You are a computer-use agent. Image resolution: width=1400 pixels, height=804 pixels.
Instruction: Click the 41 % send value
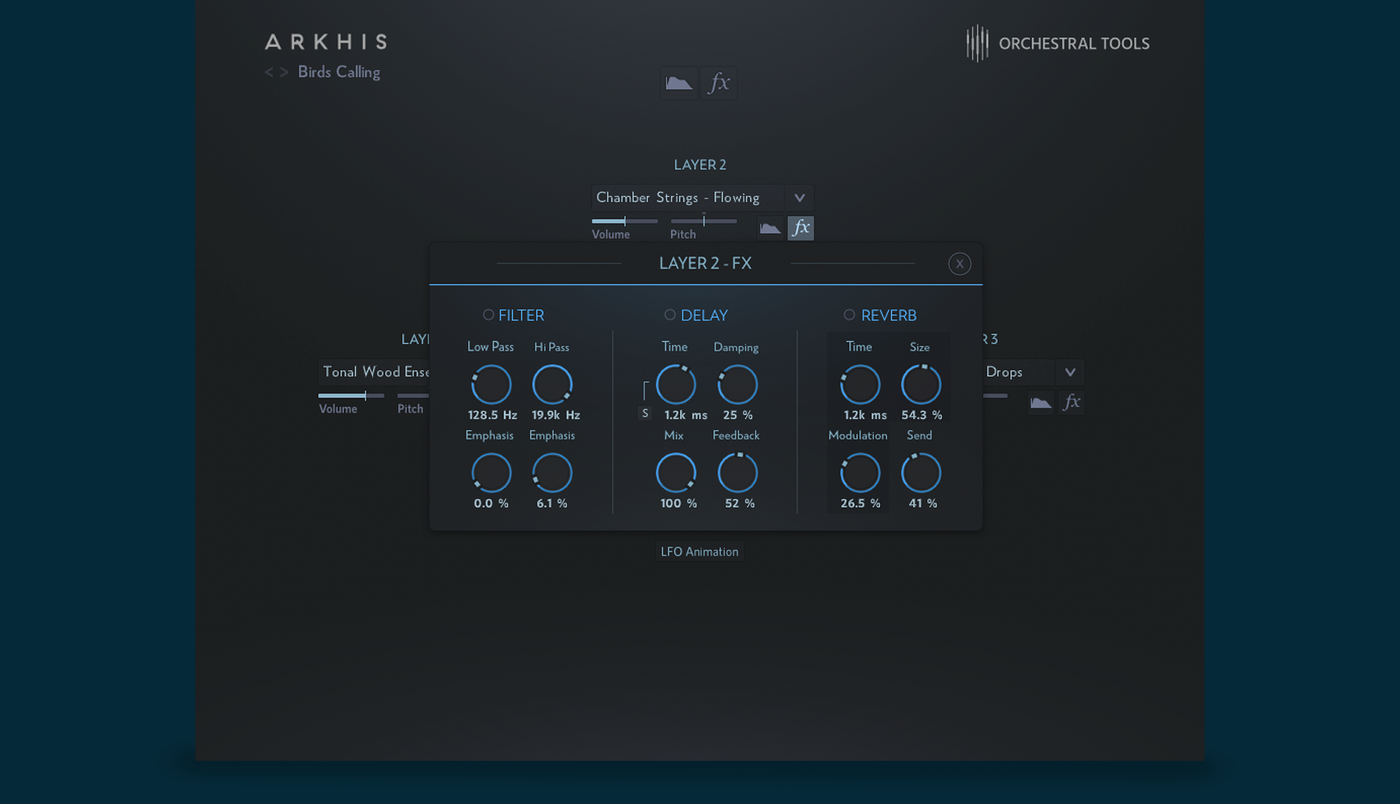(923, 503)
